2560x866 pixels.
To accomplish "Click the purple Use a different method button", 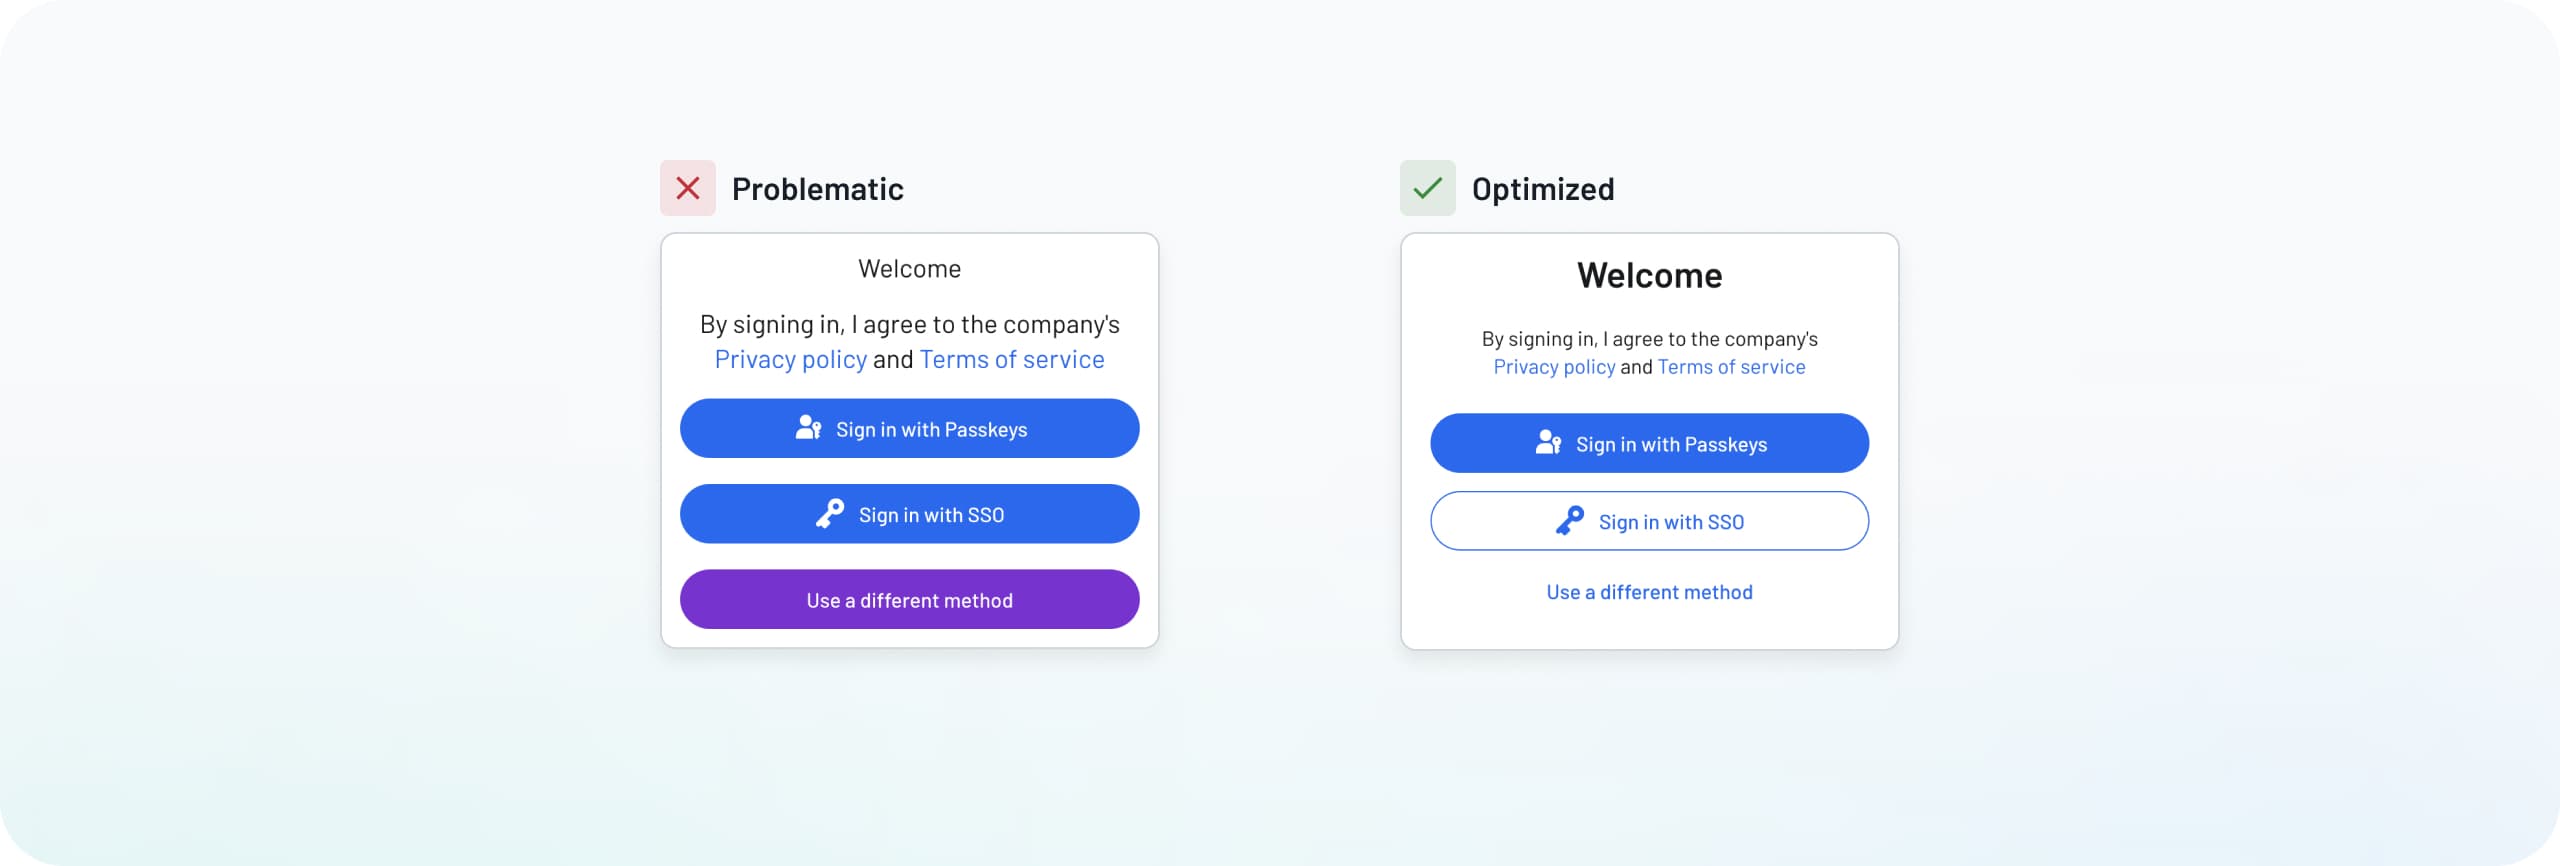I will point(908,599).
